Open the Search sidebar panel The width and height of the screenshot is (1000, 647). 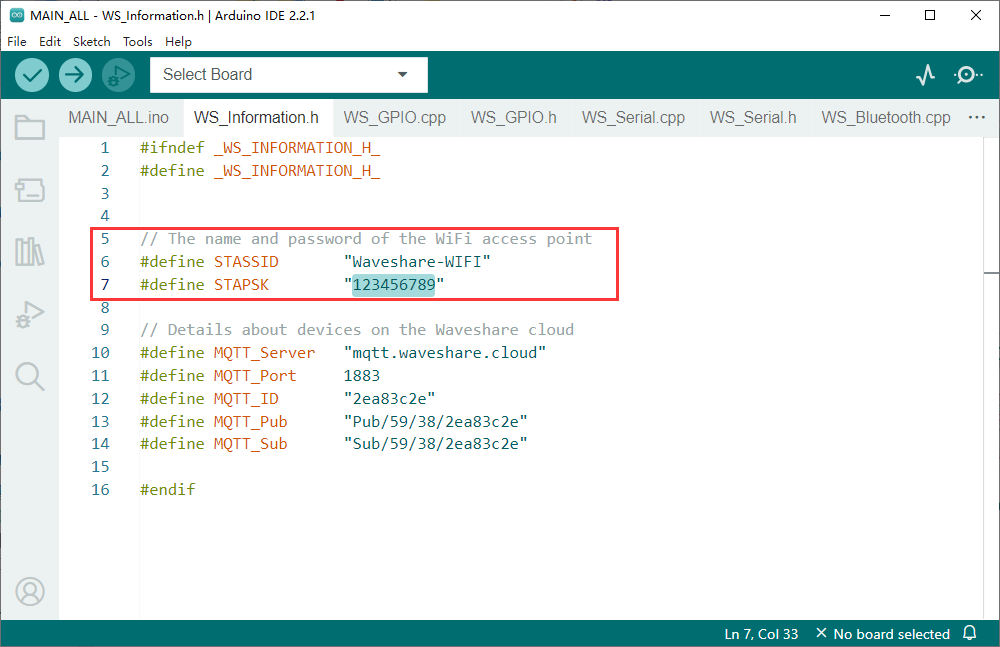pos(30,376)
